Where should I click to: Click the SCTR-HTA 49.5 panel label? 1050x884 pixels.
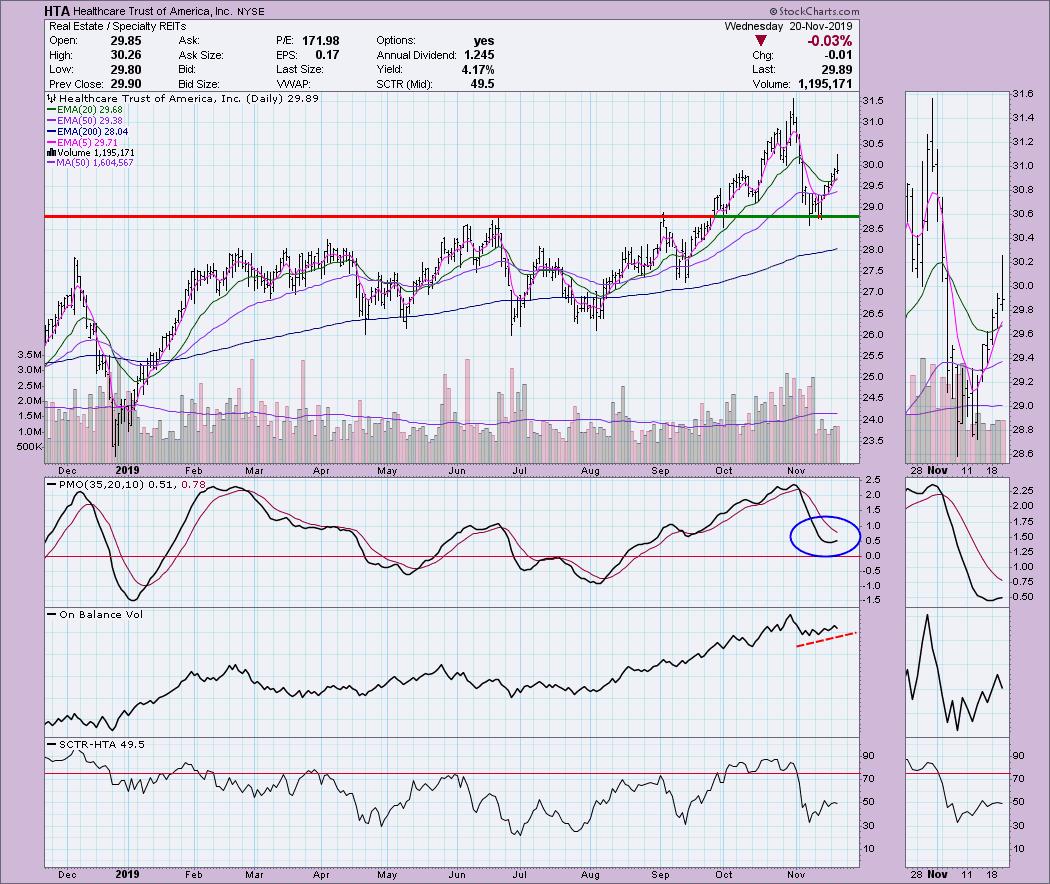pyautogui.click(x=94, y=744)
